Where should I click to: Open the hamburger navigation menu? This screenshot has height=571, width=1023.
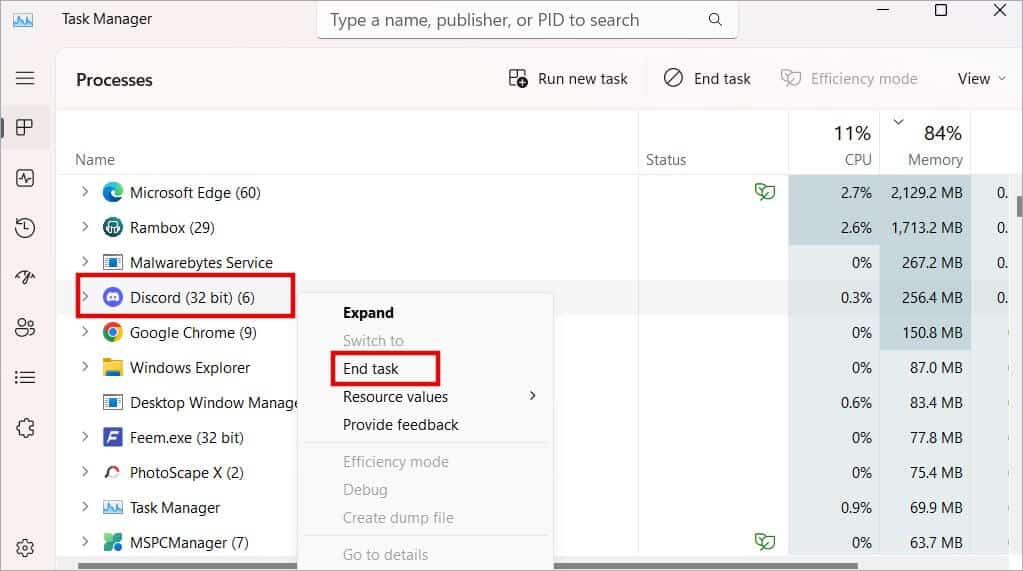click(x=25, y=78)
